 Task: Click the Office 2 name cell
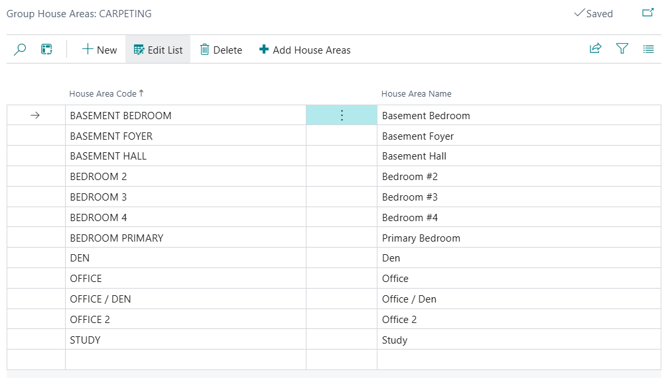[519, 319]
